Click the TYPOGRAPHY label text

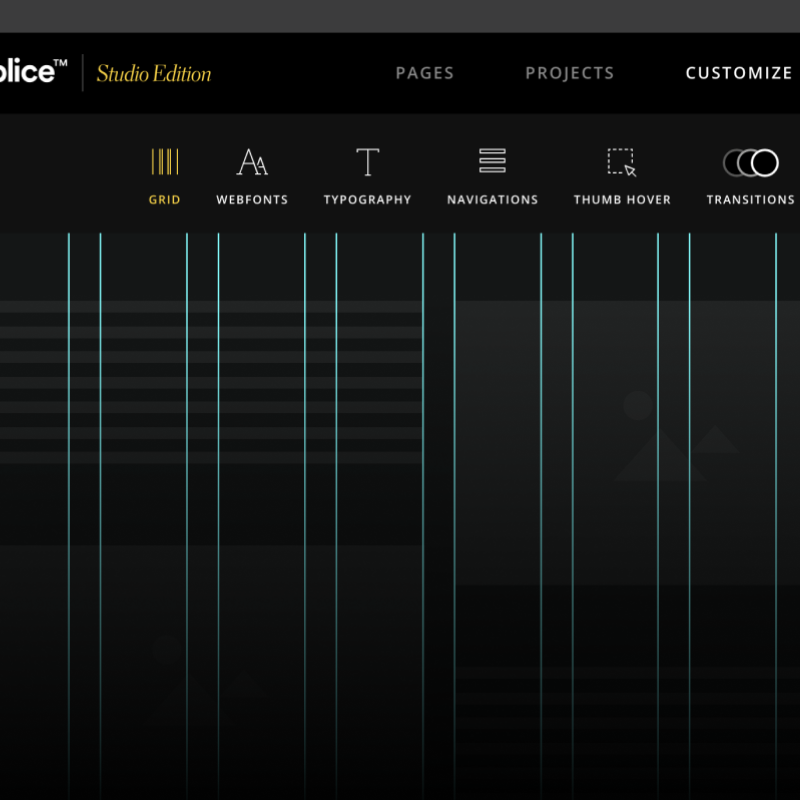pyautogui.click(x=367, y=199)
